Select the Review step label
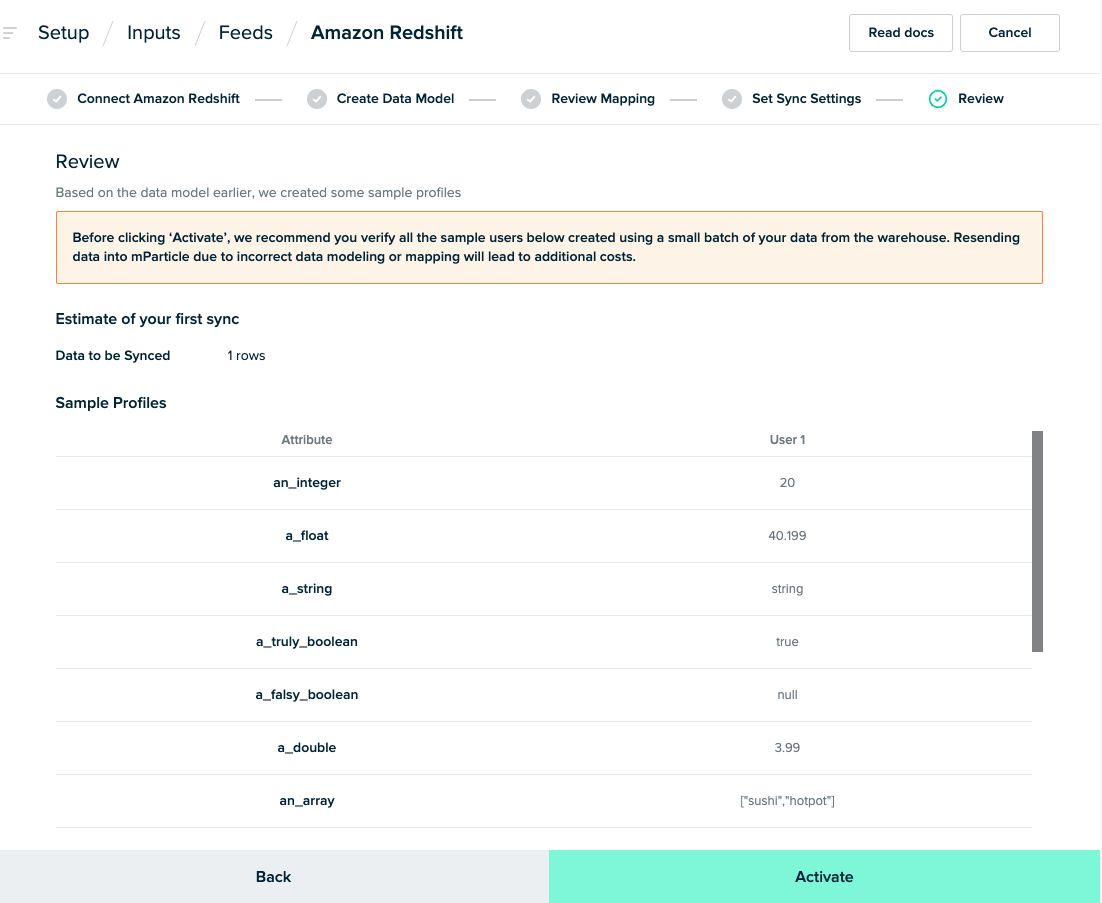 click(980, 99)
